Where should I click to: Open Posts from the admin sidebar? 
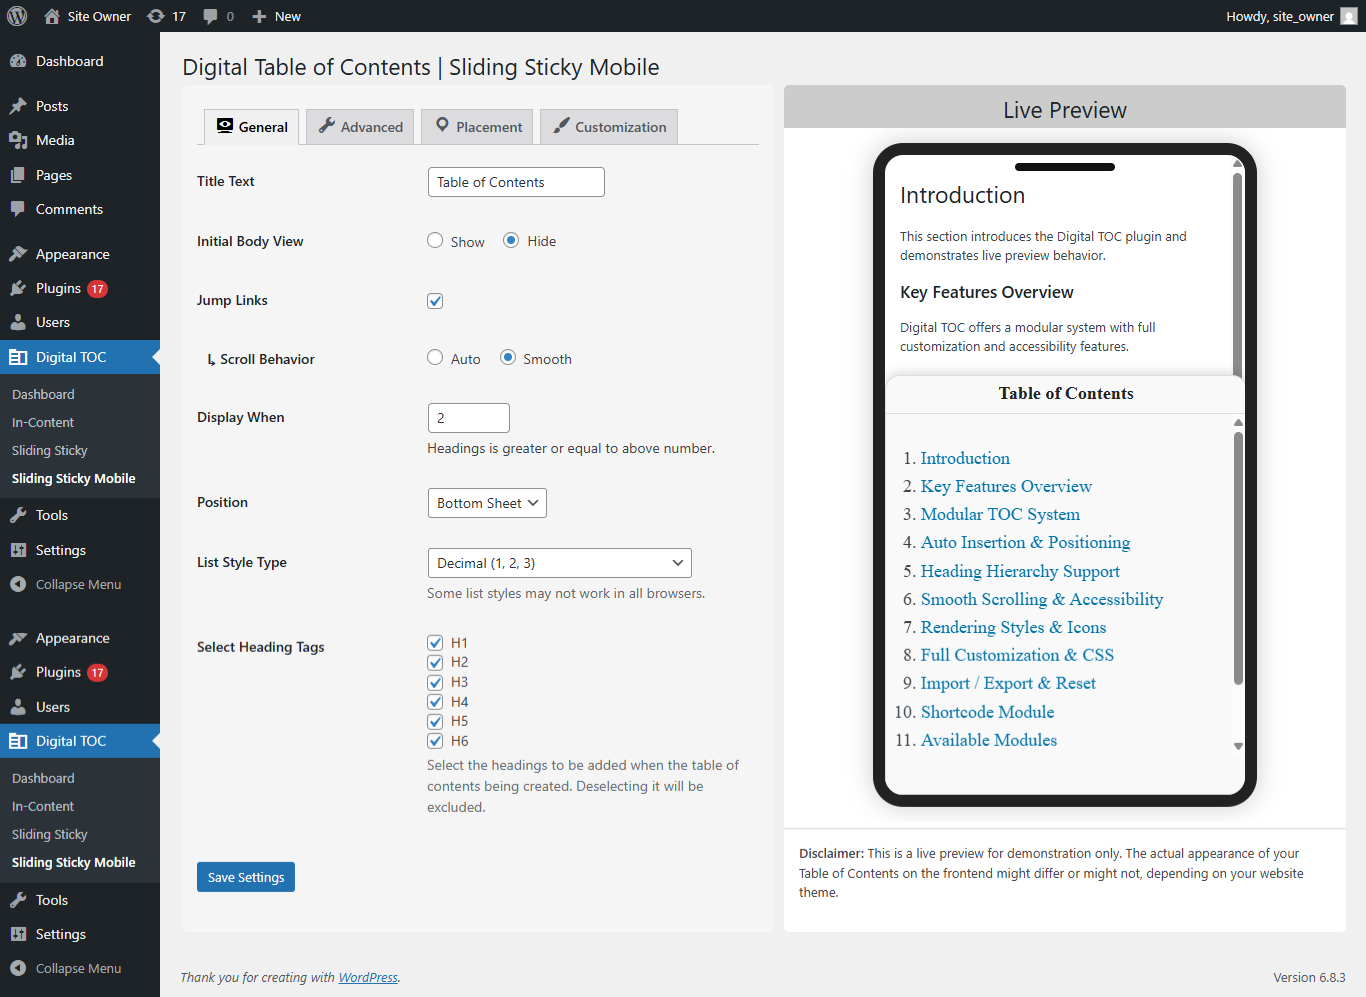(x=20, y=105)
